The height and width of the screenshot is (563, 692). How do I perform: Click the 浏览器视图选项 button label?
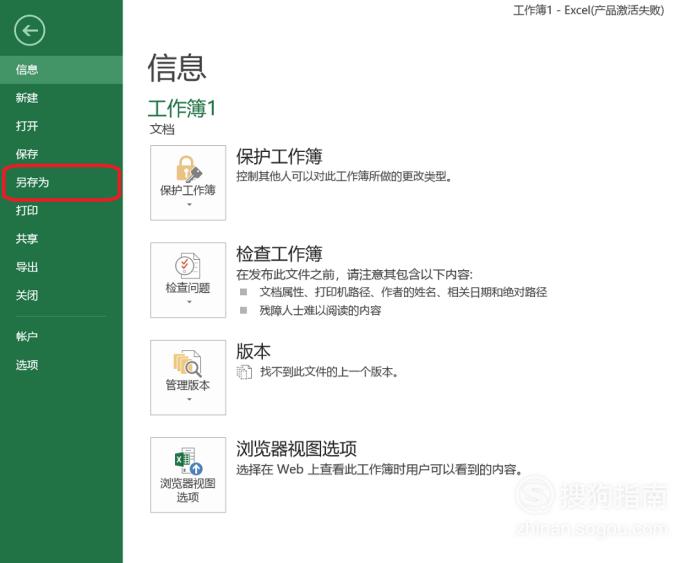[188, 490]
